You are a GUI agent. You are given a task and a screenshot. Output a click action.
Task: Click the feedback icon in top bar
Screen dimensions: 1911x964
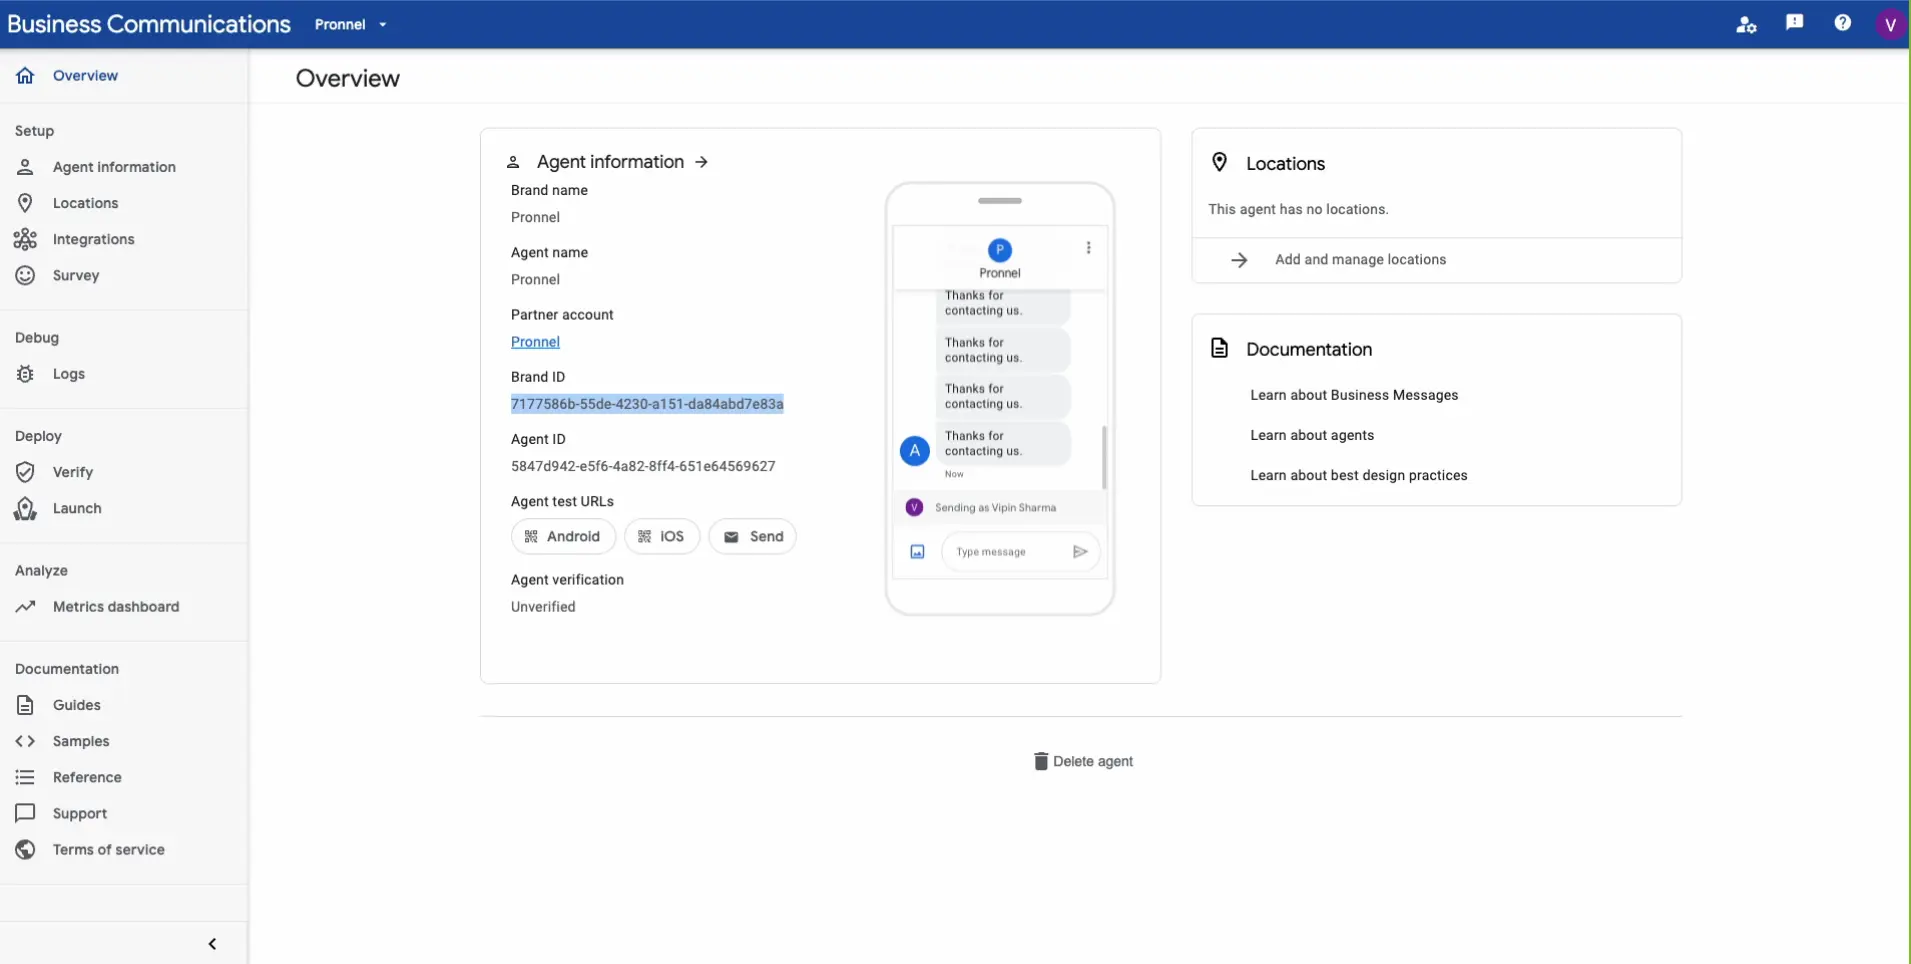1794,23
